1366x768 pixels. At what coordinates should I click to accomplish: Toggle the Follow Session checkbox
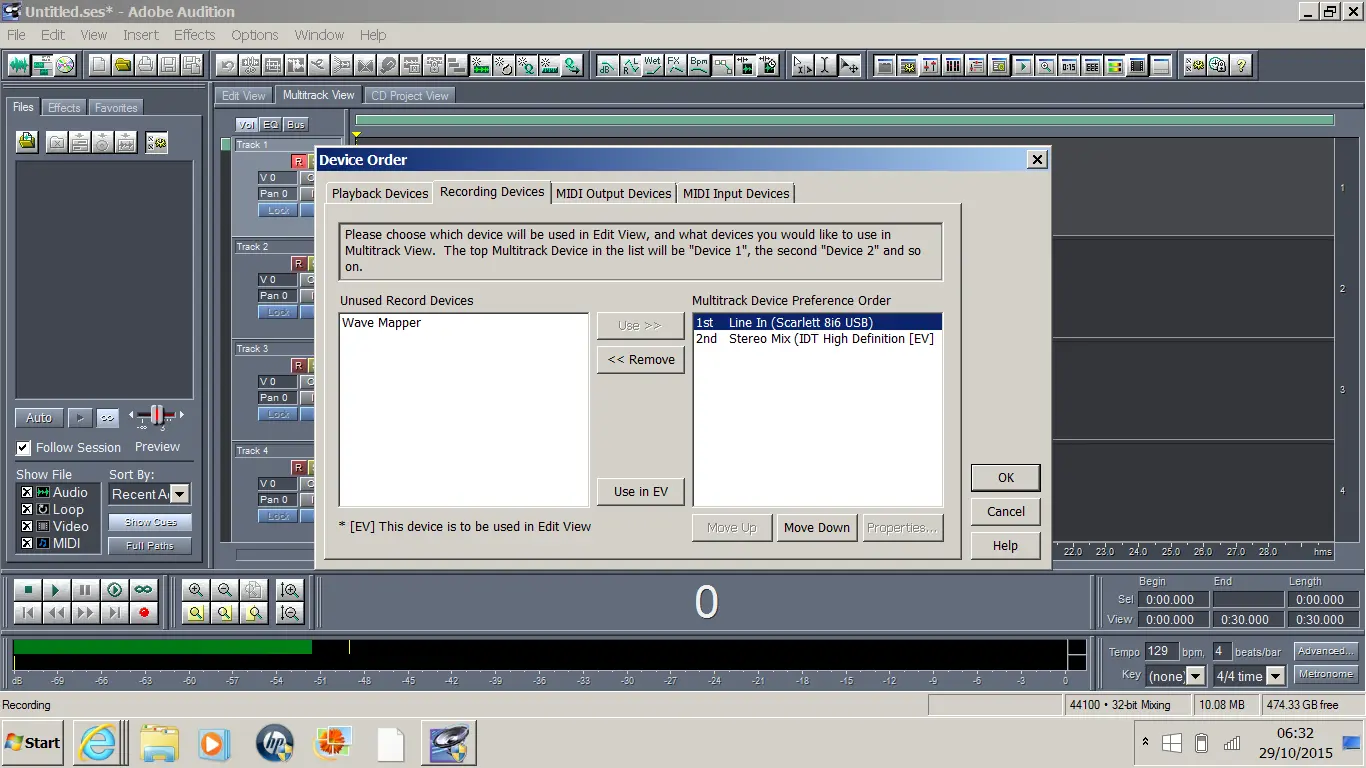tap(24, 447)
